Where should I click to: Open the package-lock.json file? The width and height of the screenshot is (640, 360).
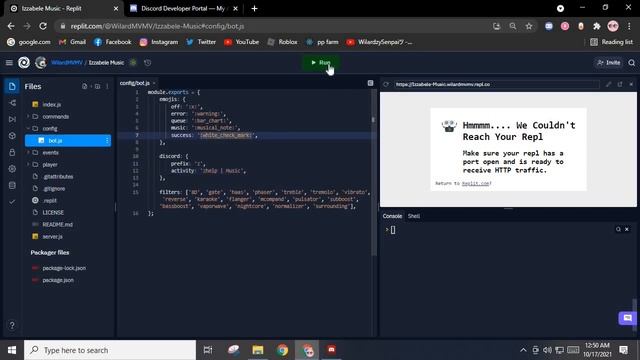pyautogui.click(x=64, y=268)
